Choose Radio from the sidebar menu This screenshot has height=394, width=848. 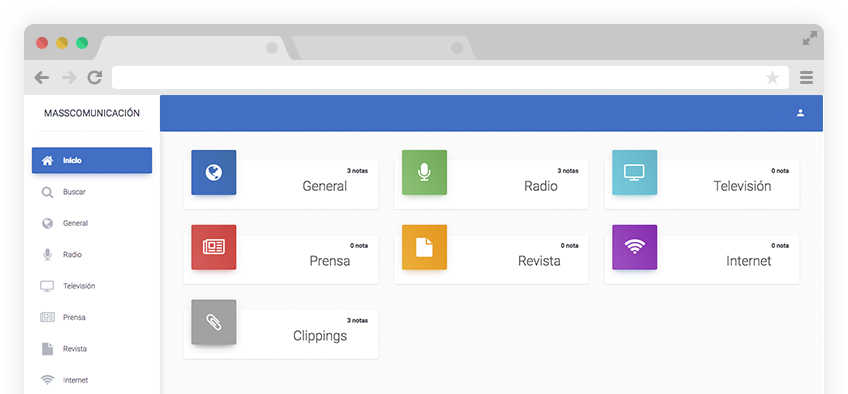92,255
